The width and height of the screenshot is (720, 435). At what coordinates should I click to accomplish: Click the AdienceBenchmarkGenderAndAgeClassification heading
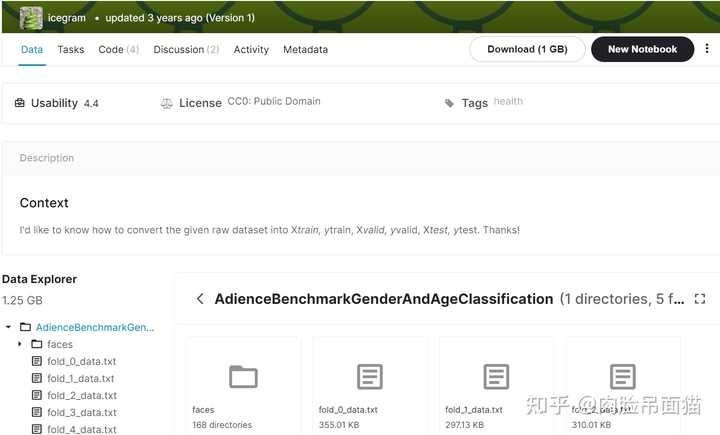384,299
